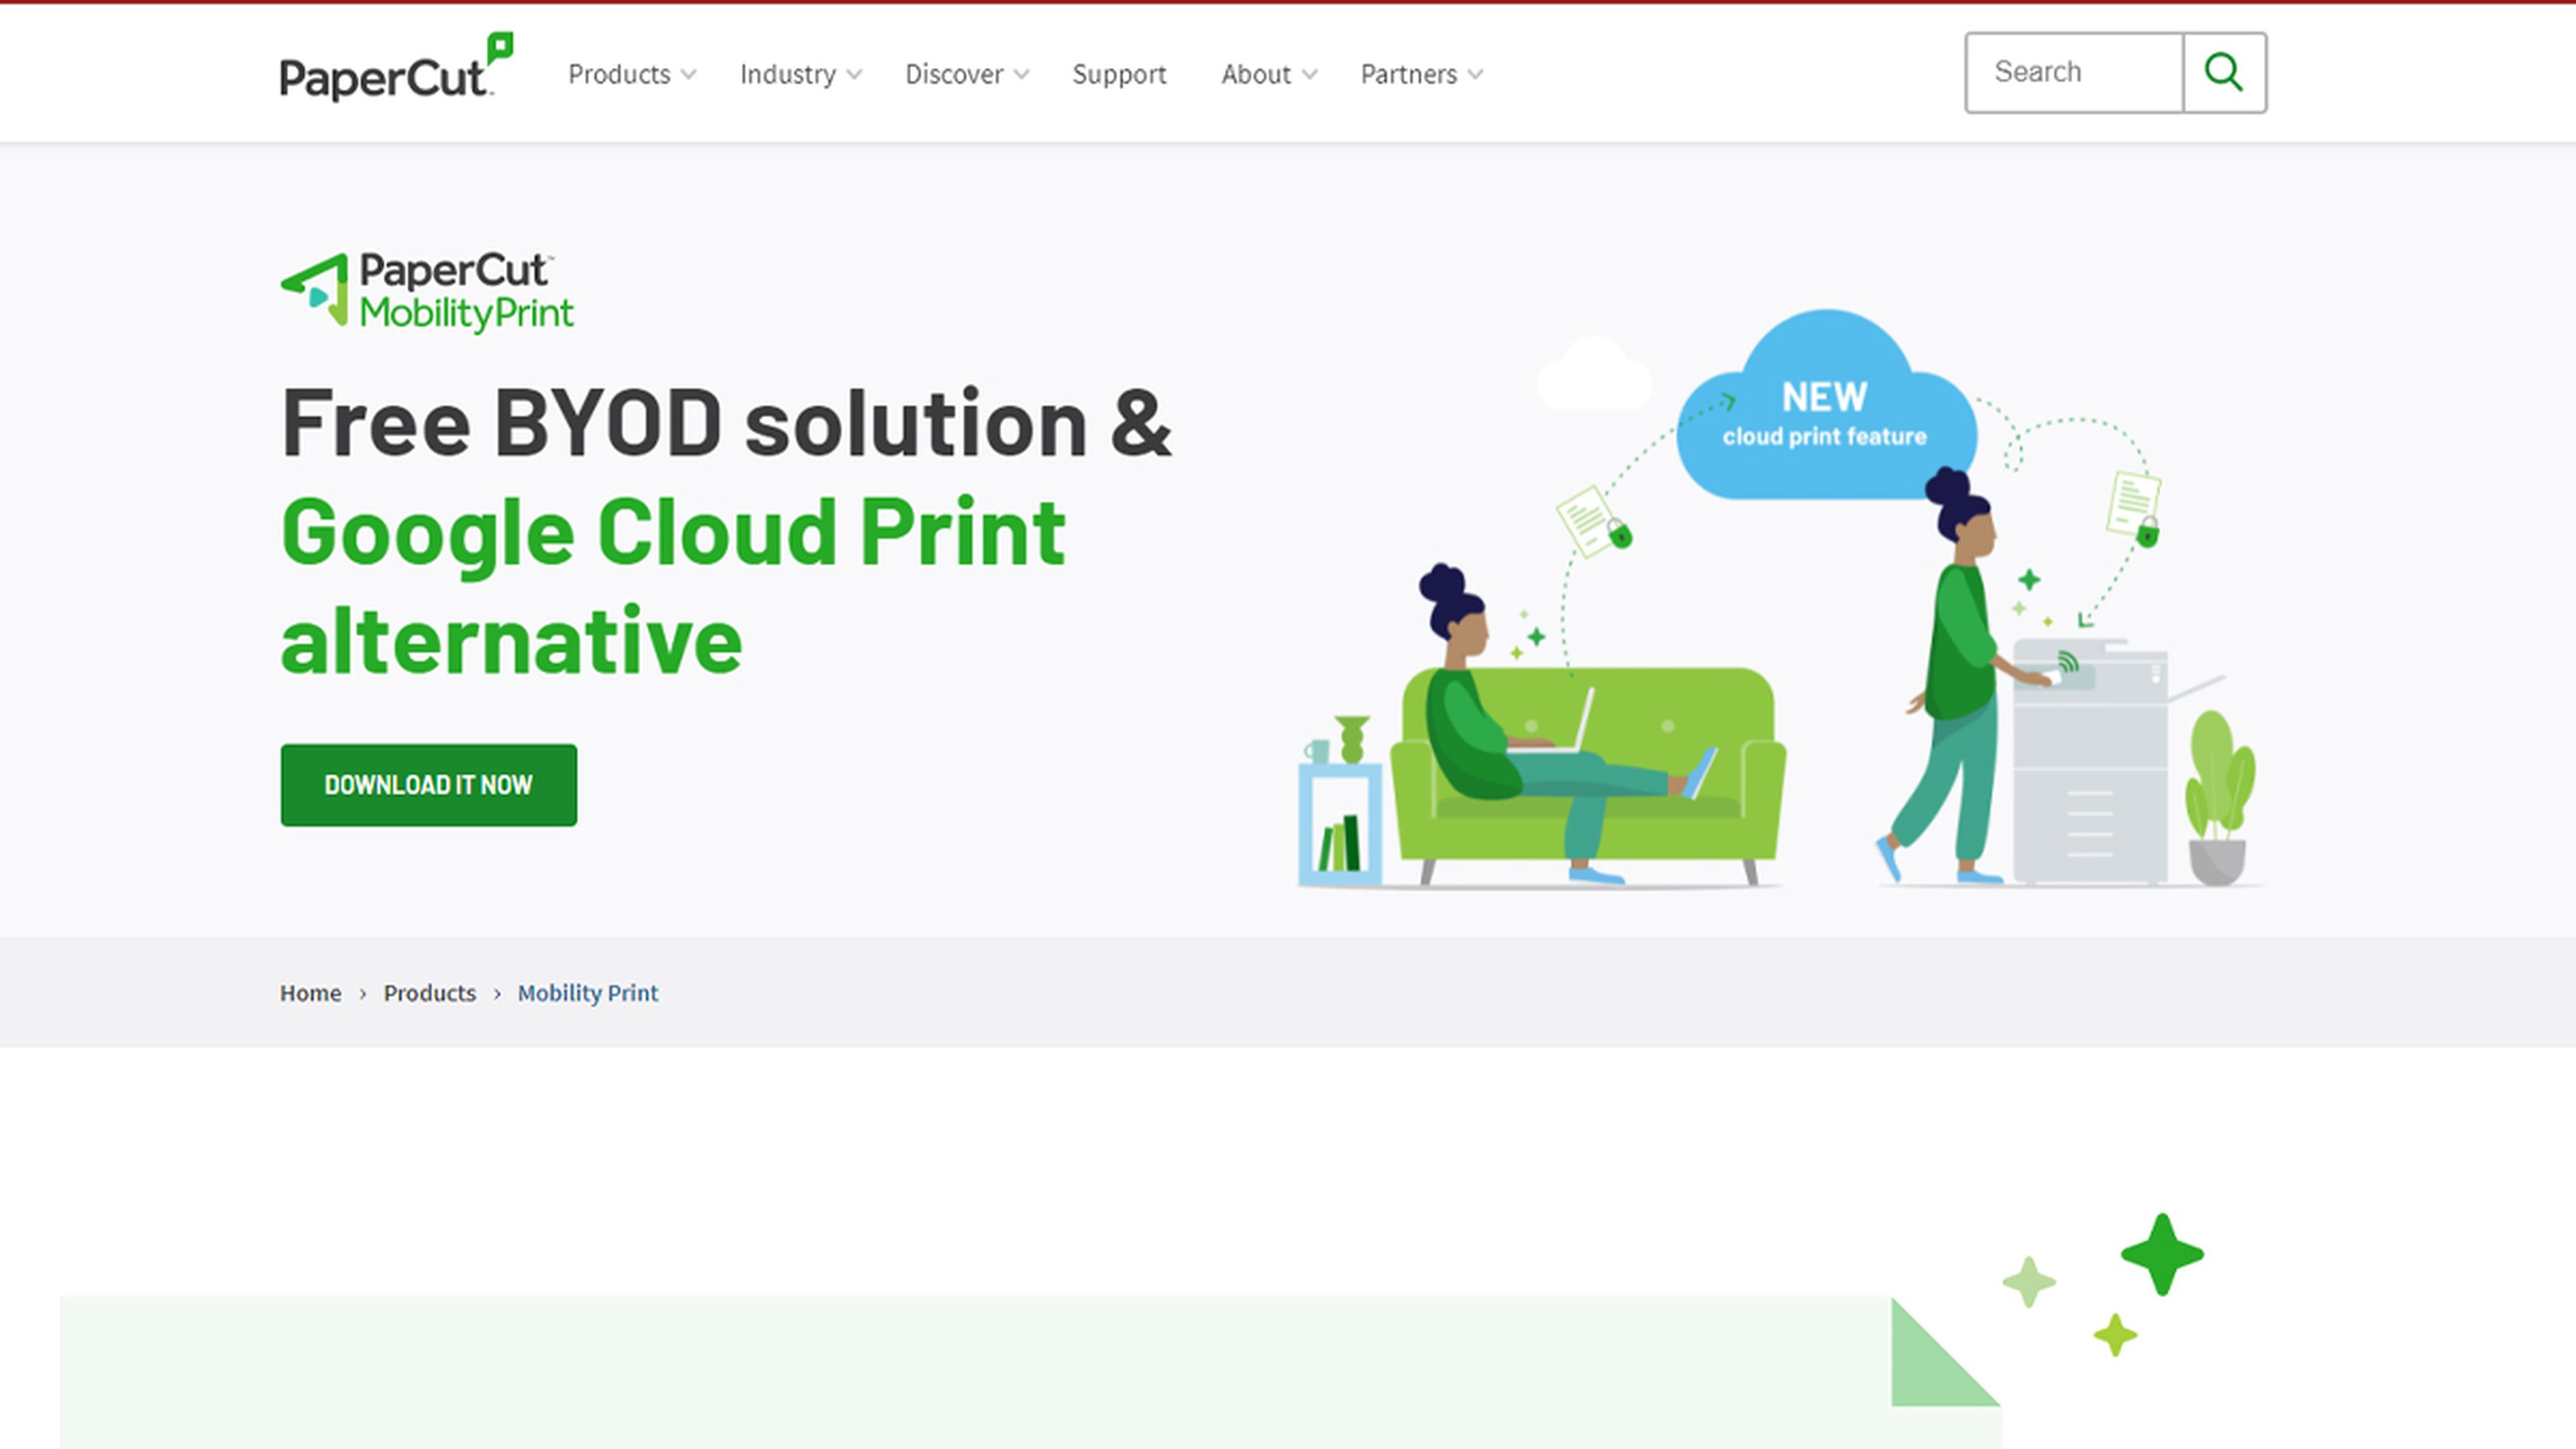Click the PaperCut logo in header
This screenshot has height=1449, width=2576.
pos(396,68)
